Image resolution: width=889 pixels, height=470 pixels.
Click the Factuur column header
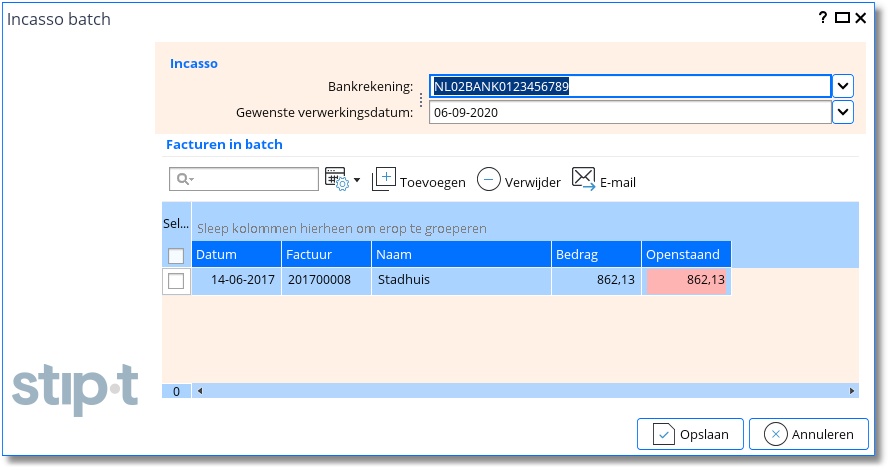click(x=326, y=255)
